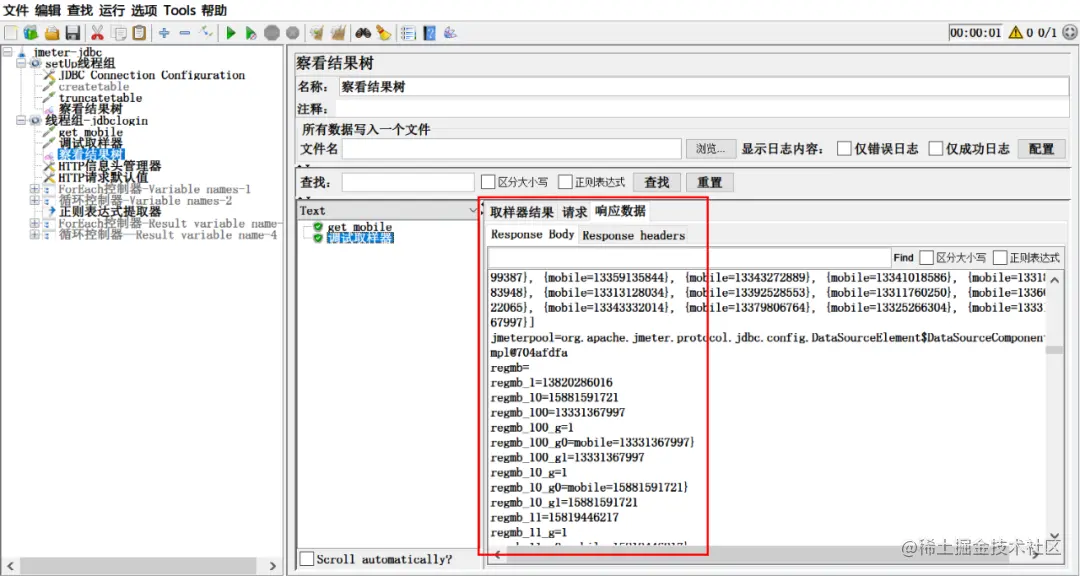Collapse the jmeter-jdbc root node
This screenshot has height=576, width=1080.
coord(8,52)
